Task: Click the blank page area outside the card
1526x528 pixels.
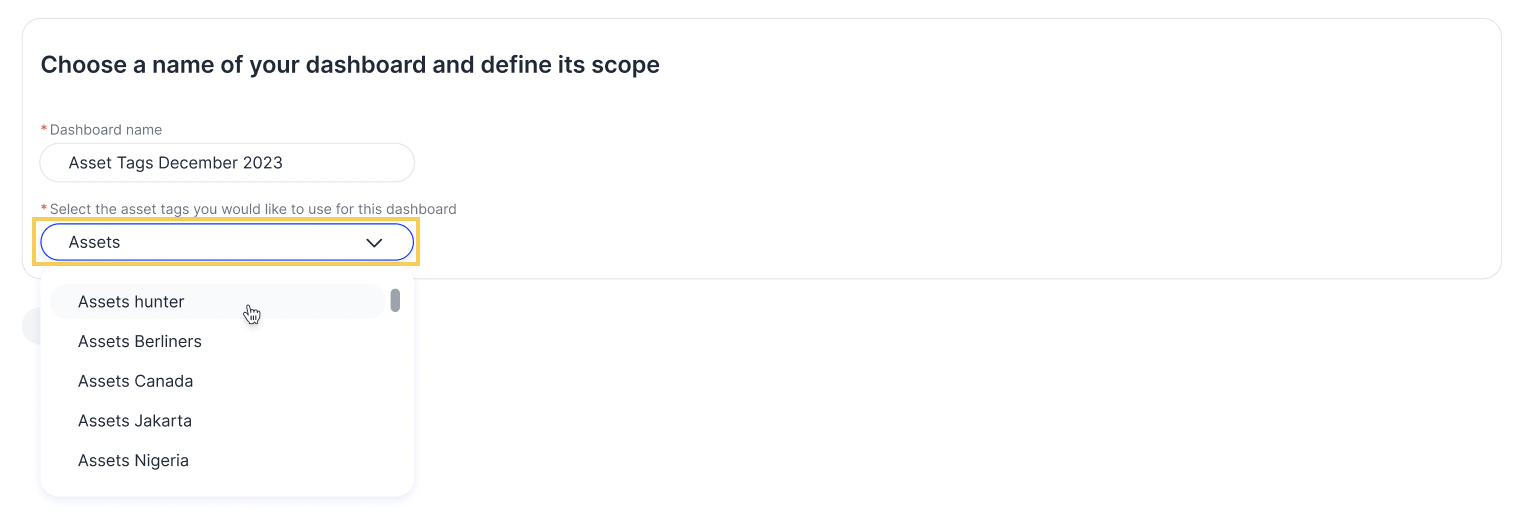Action: tap(950, 400)
